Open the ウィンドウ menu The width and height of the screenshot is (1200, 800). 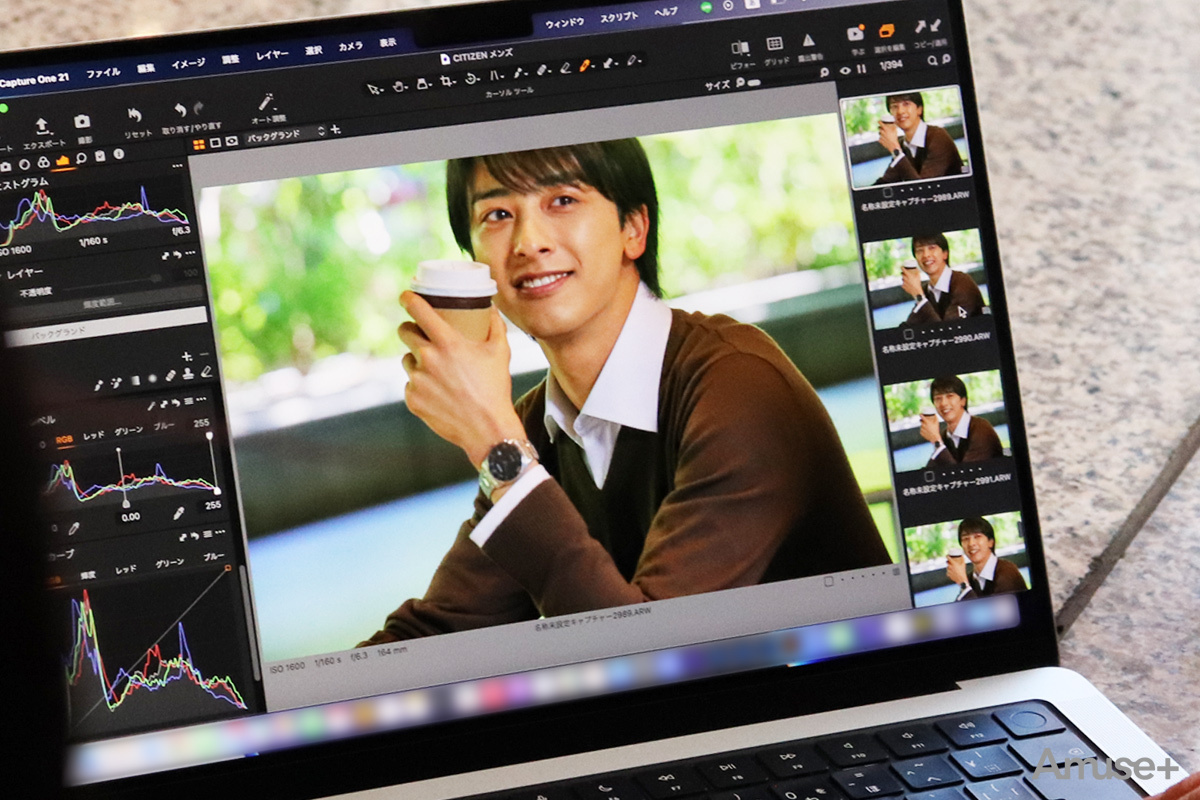click(x=565, y=21)
